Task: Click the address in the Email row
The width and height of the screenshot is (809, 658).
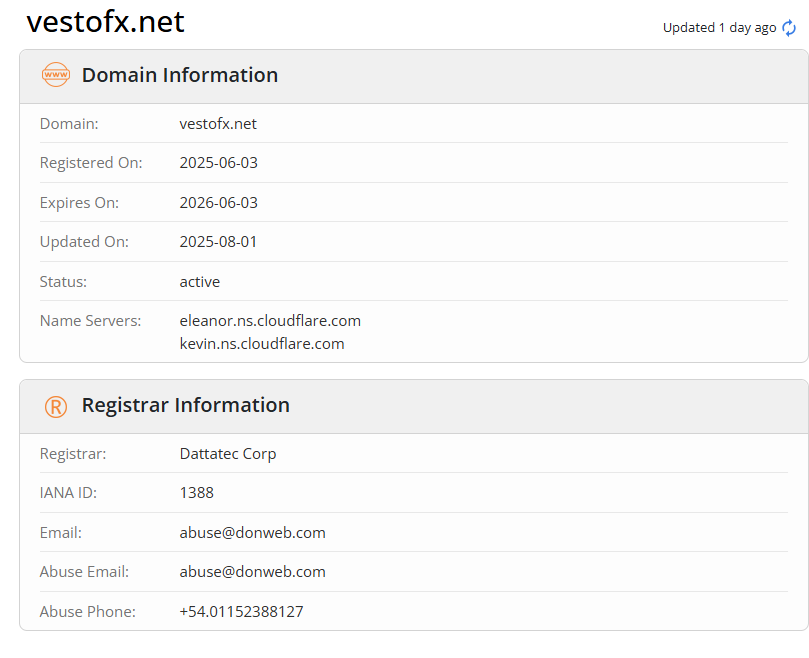Action: coord(252,533)
